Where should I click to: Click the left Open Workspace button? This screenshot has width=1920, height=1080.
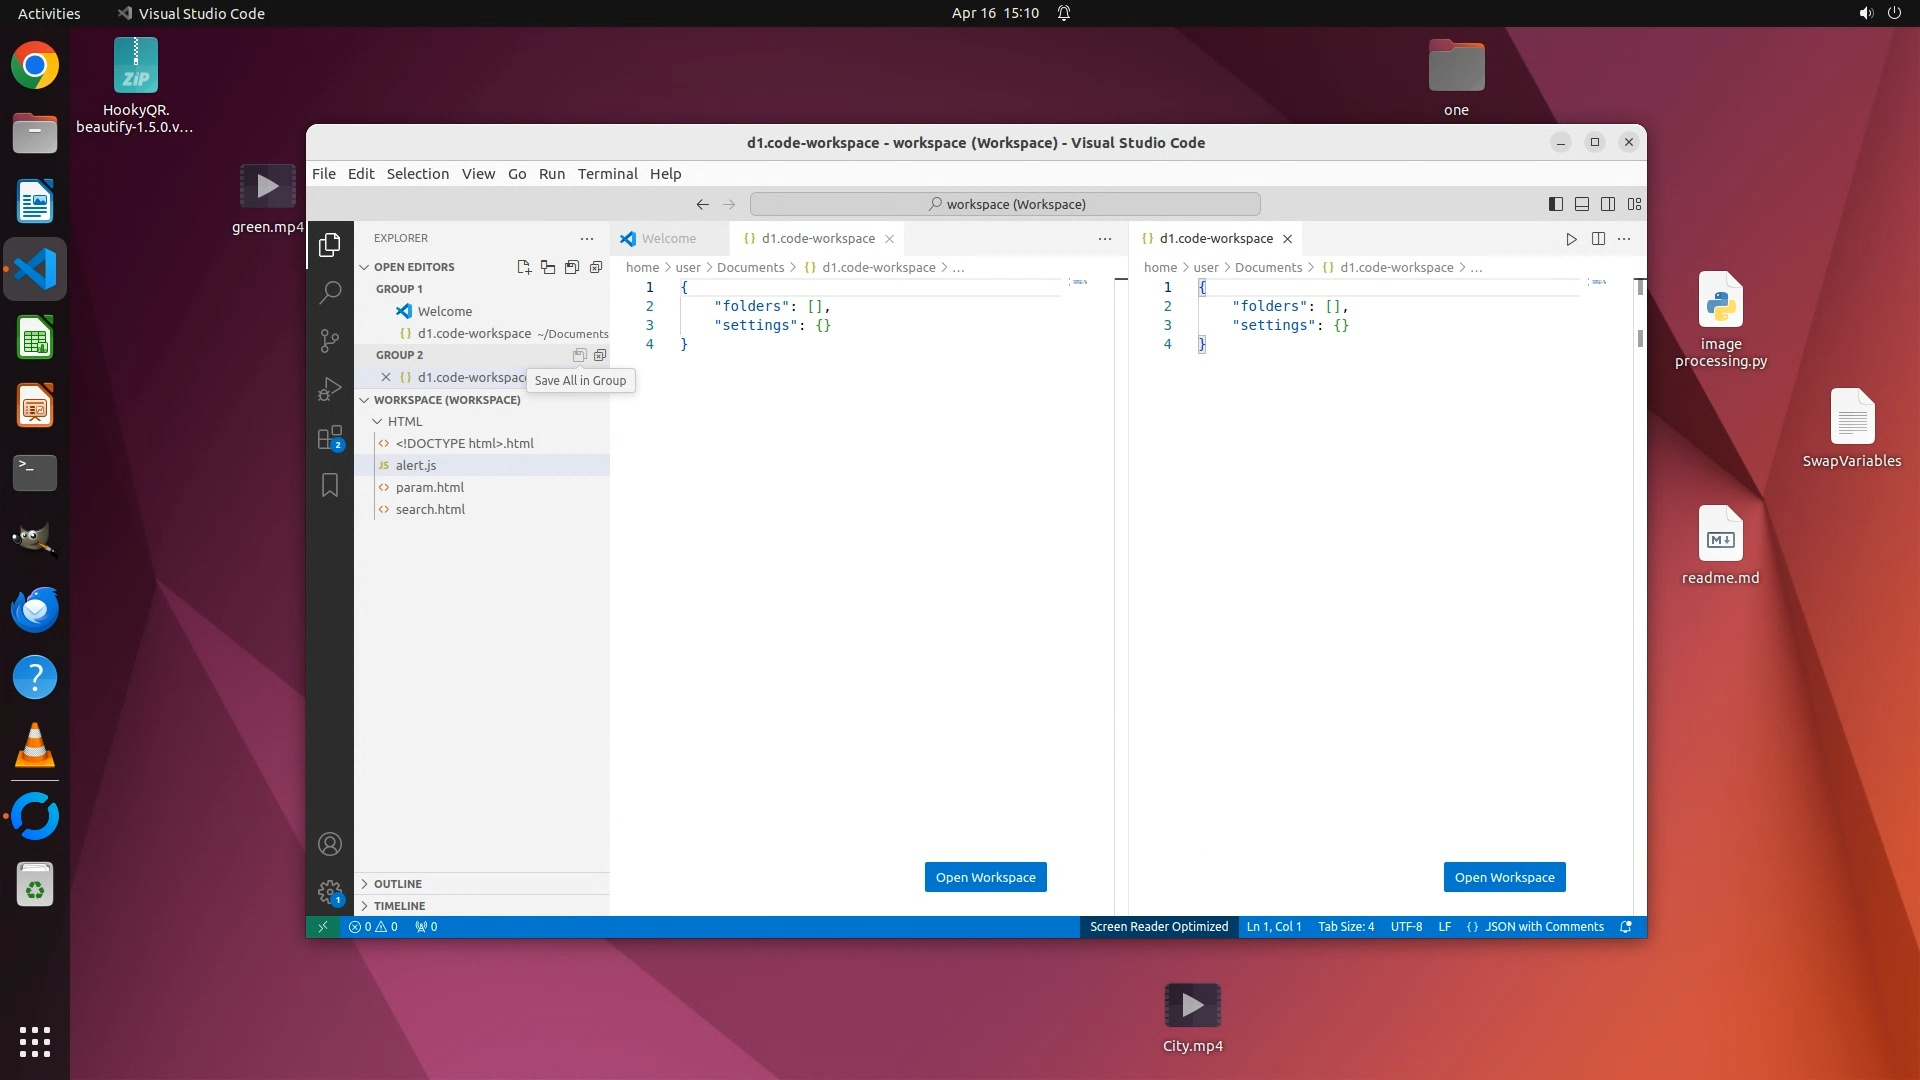tap(985, 877)
